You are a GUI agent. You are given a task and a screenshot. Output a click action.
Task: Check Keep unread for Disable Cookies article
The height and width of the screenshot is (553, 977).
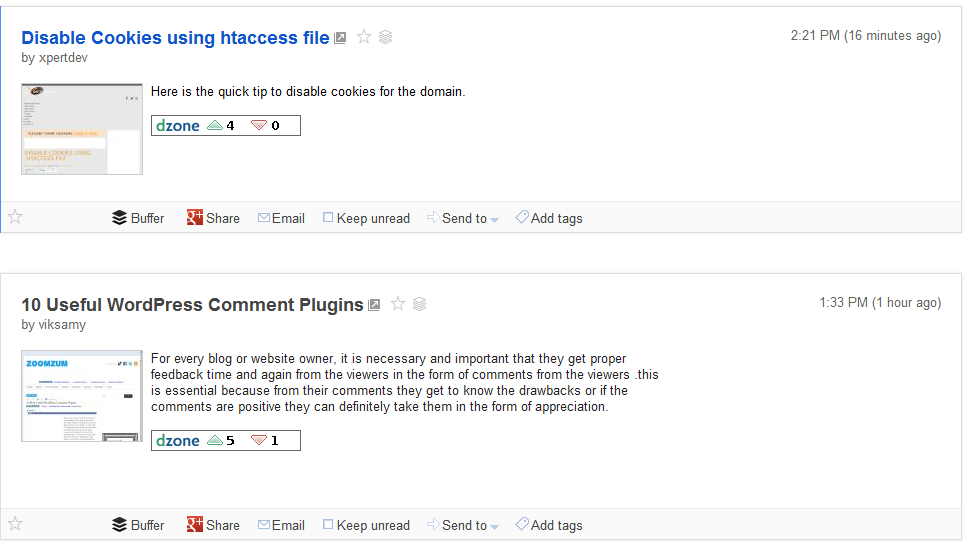pyautogui.click(x=328, y=218)
